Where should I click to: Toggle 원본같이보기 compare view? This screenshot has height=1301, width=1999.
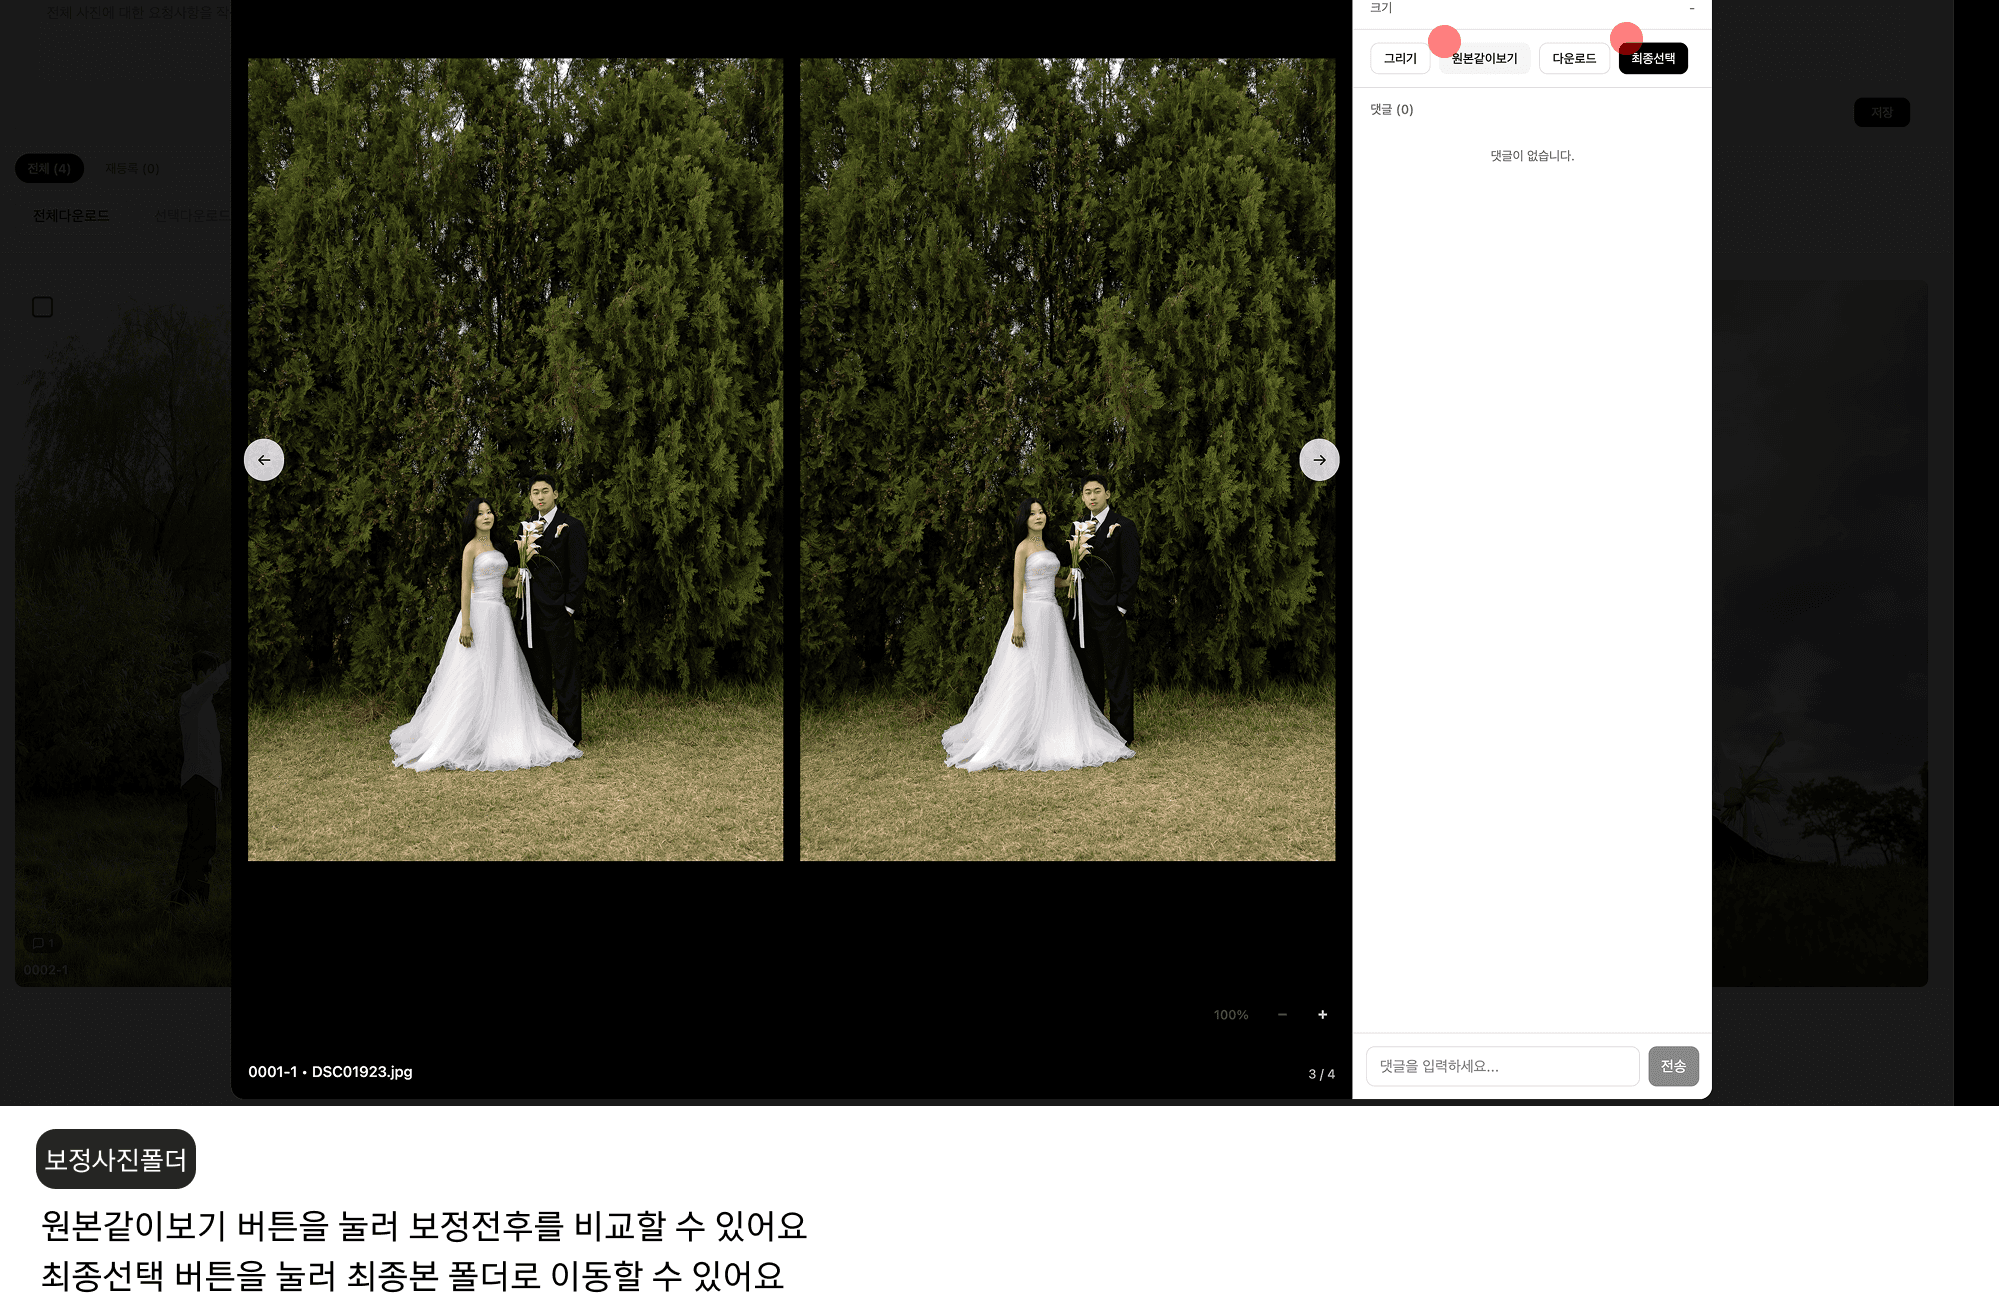click(1484, 59)
